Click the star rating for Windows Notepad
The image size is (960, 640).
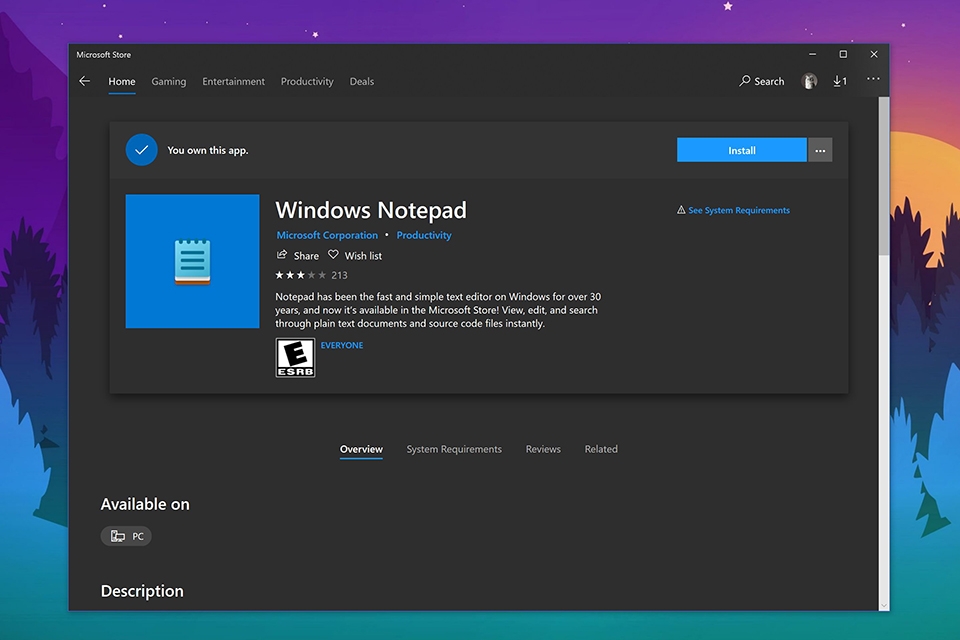click(301, 274)
